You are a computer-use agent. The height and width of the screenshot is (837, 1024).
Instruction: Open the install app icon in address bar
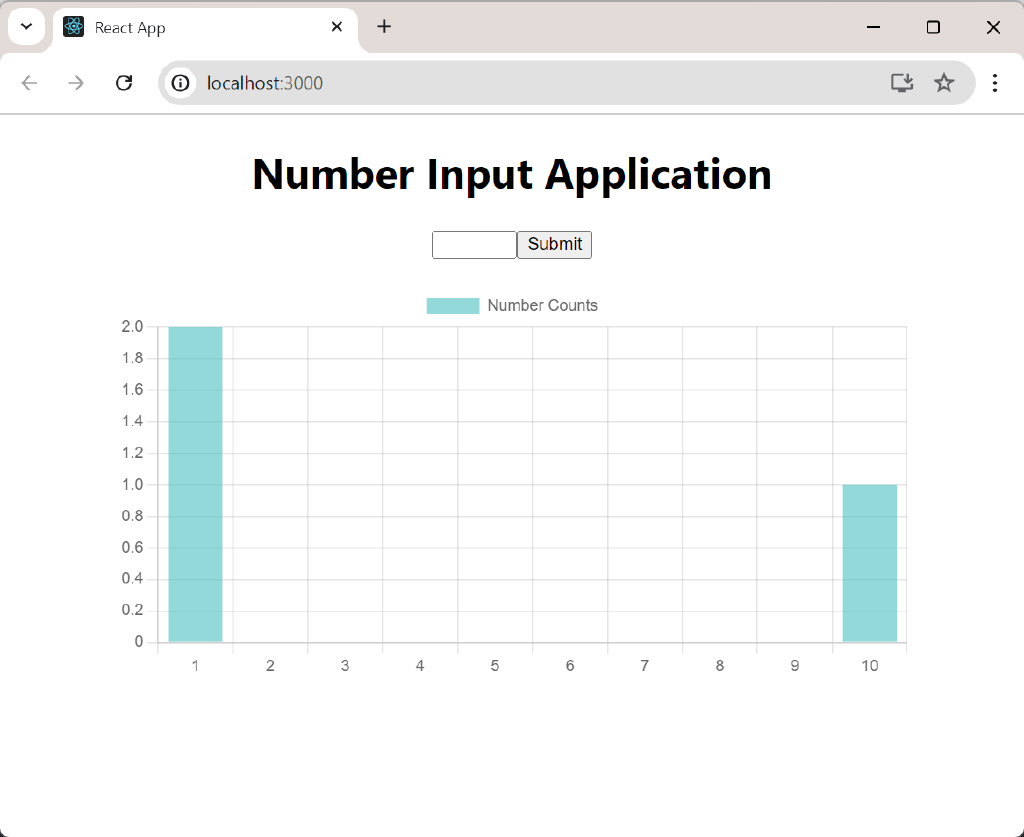coord(901,83)
